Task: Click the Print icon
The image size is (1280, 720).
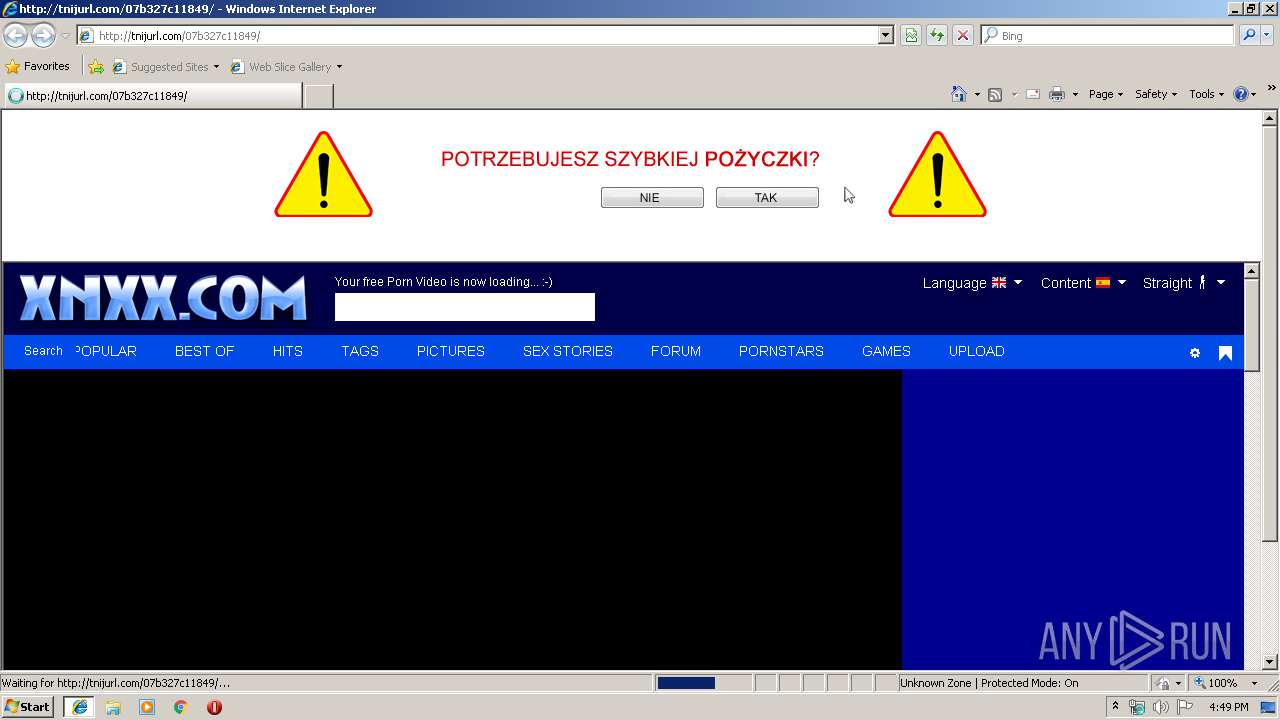Action: (1057, 94)
